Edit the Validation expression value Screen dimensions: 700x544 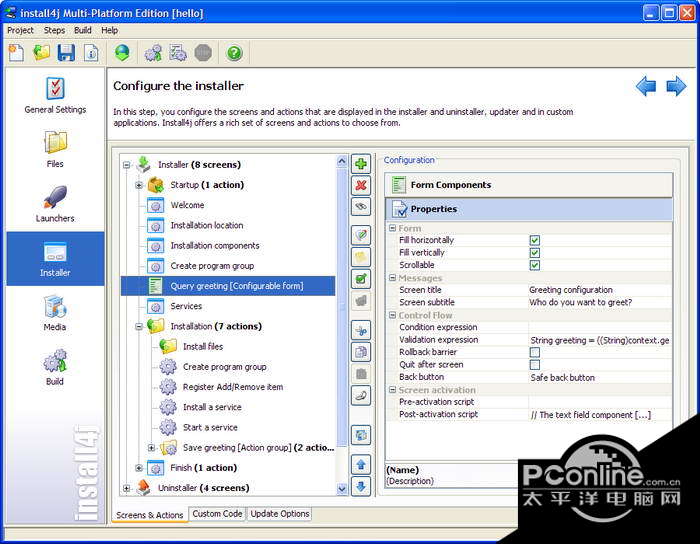(600, 340)
